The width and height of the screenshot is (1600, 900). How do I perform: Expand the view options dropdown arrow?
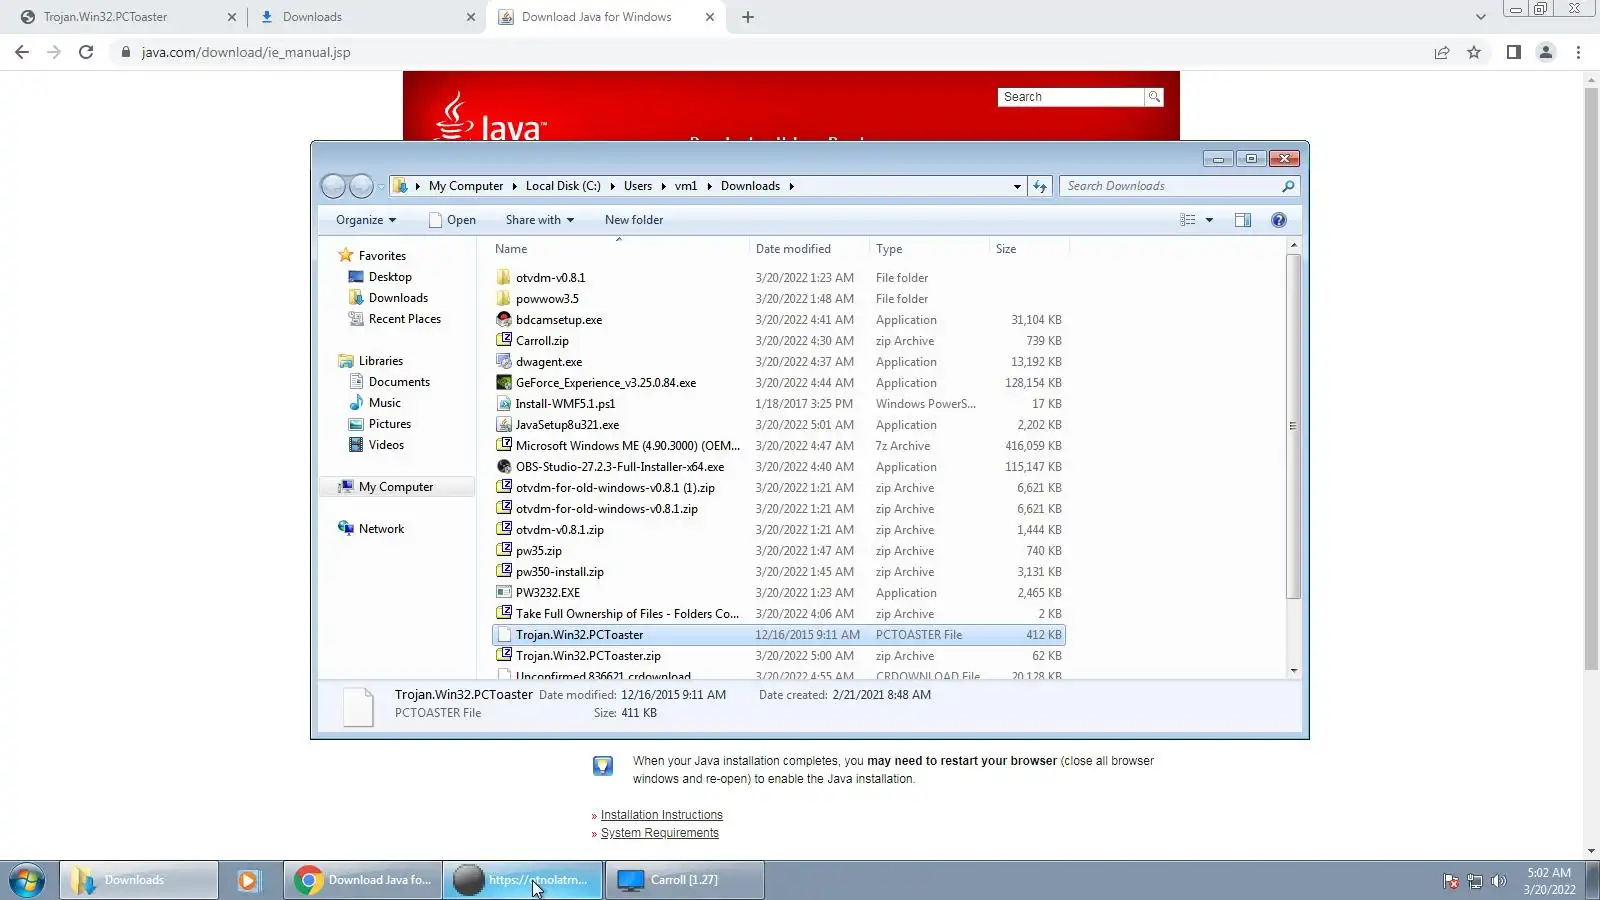(x=1209, y=220)
